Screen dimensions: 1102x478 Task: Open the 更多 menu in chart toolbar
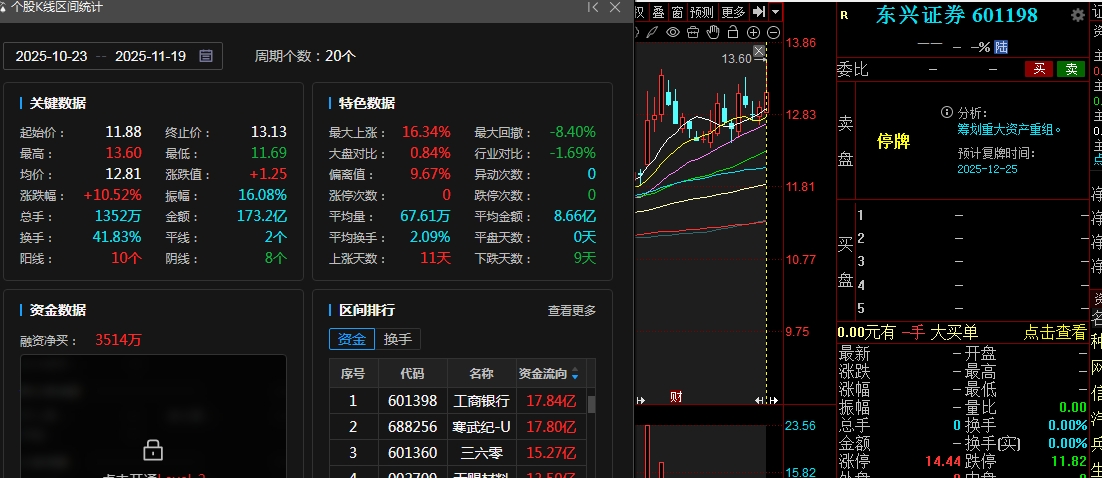coord(733,12)
